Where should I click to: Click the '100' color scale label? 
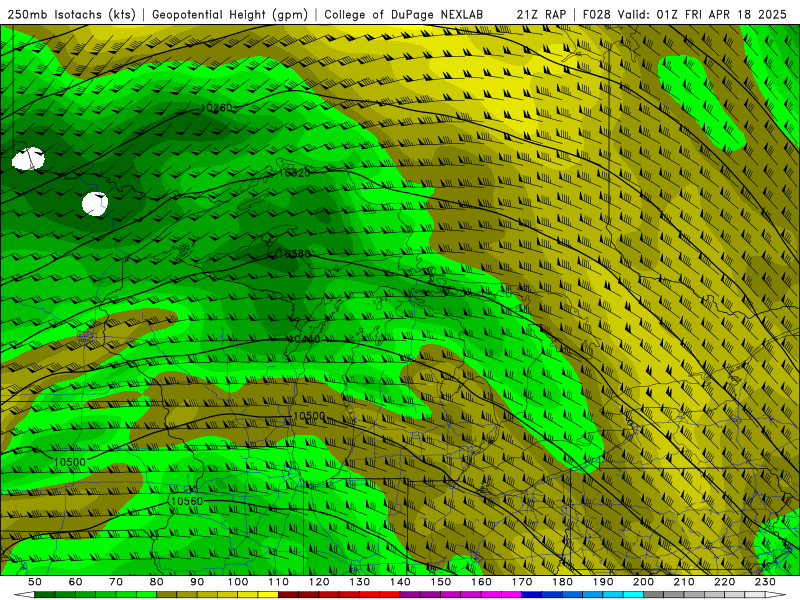click(x=238, y=582)
